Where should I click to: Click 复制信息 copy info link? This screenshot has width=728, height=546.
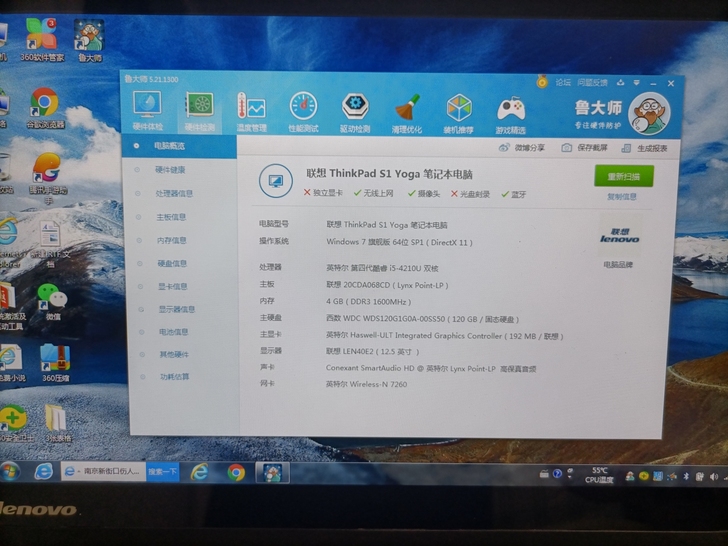(622, 196)
